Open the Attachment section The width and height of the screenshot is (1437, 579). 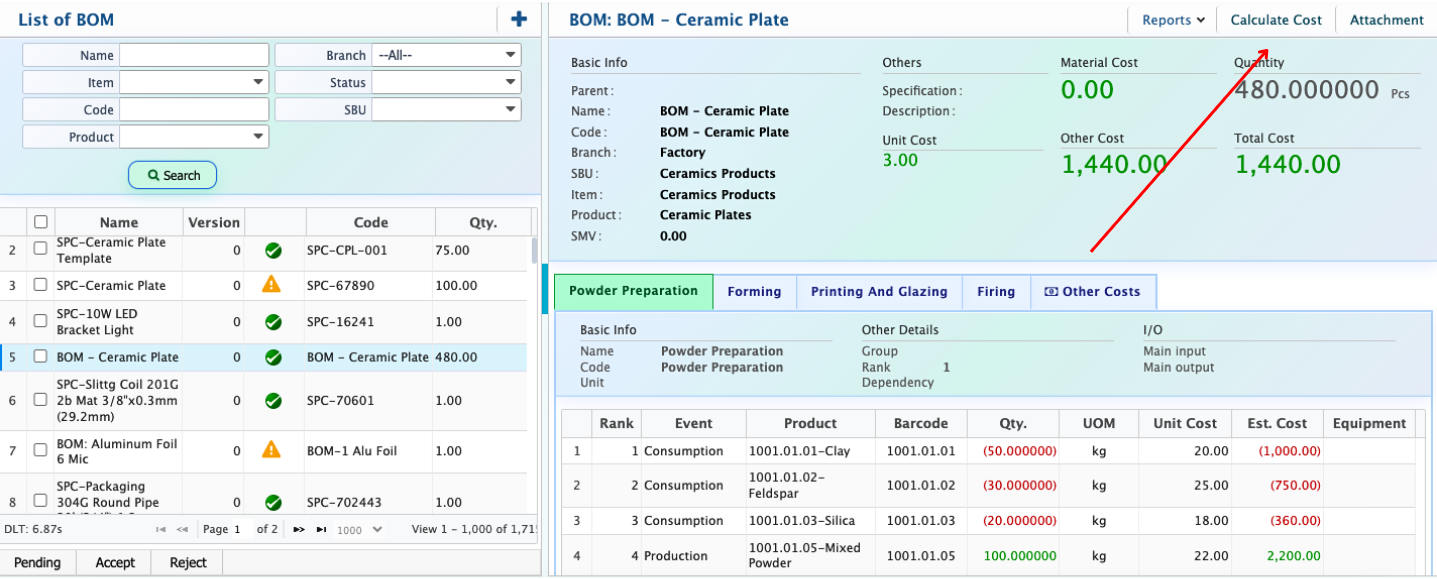click(x=1387, y=20)
